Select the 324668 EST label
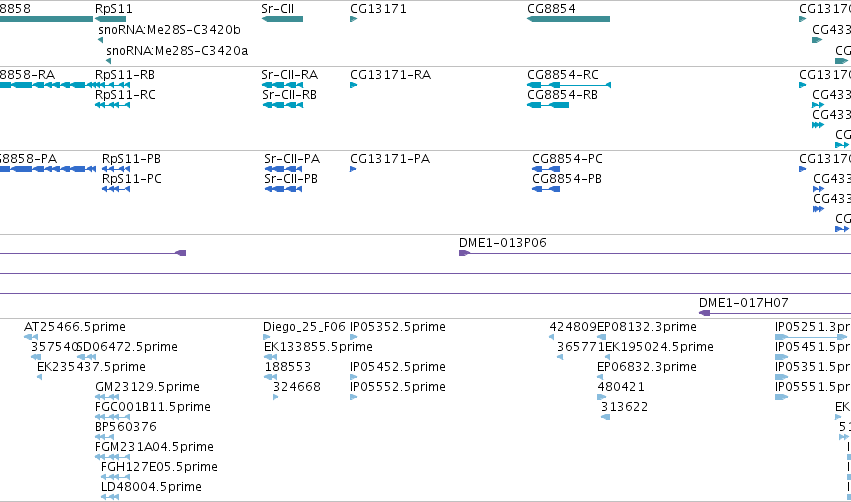The image size is (851, 502). coord(297,387)
